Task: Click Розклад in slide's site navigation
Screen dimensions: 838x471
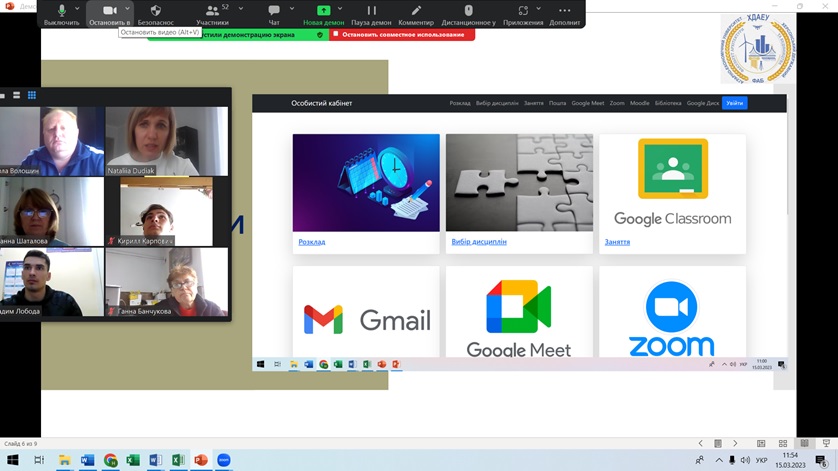Action: click(460, 103)
